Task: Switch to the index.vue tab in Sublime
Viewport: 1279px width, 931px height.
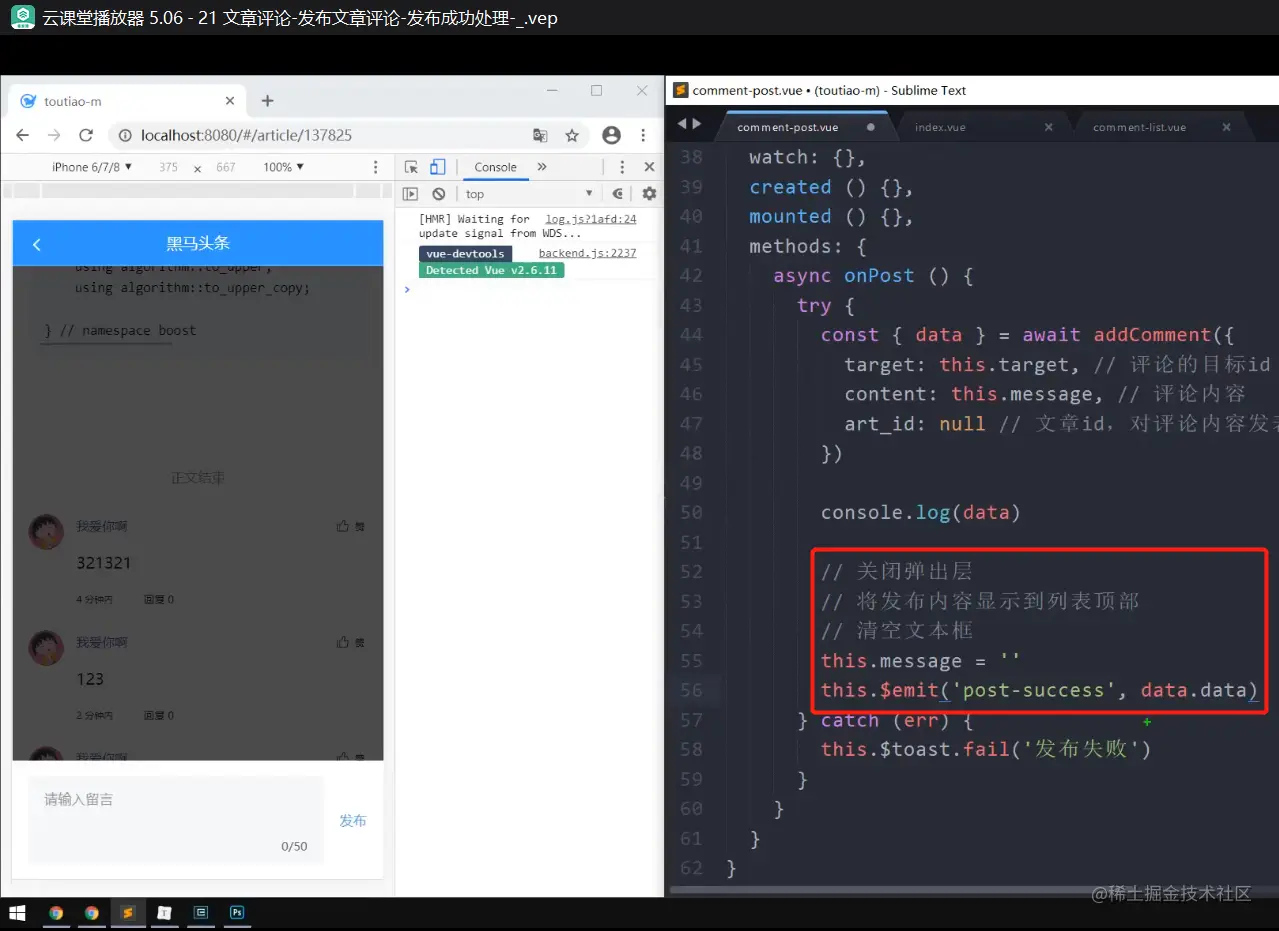Action: click(x=940, y=128)
